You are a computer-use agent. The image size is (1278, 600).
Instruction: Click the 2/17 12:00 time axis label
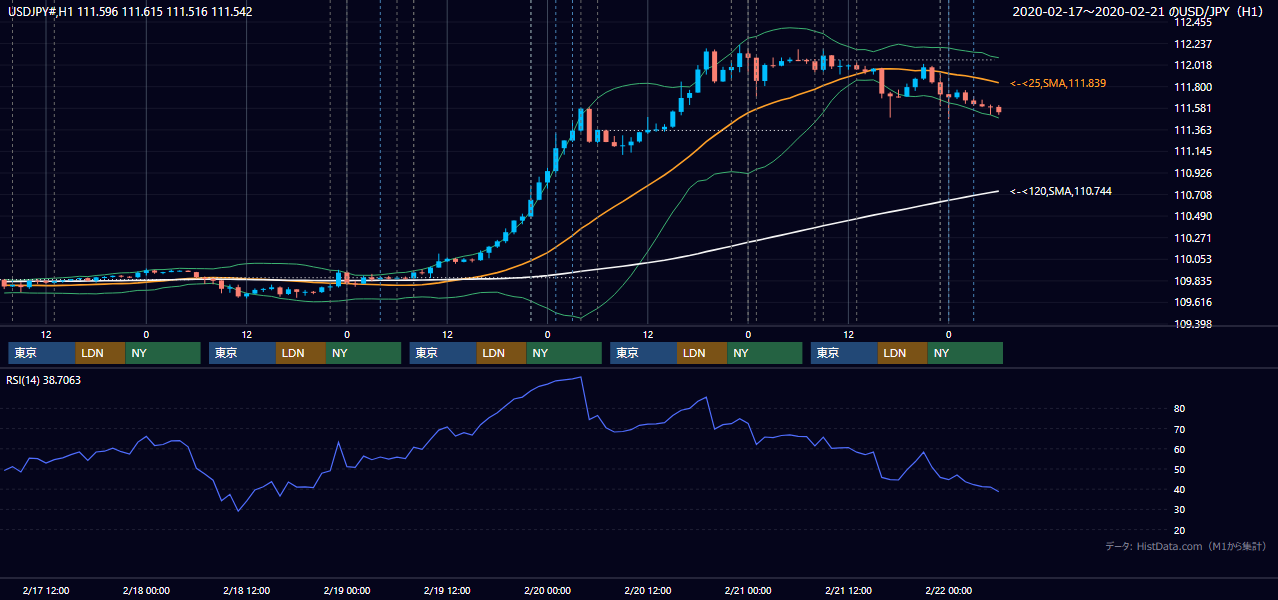(45, 591)
